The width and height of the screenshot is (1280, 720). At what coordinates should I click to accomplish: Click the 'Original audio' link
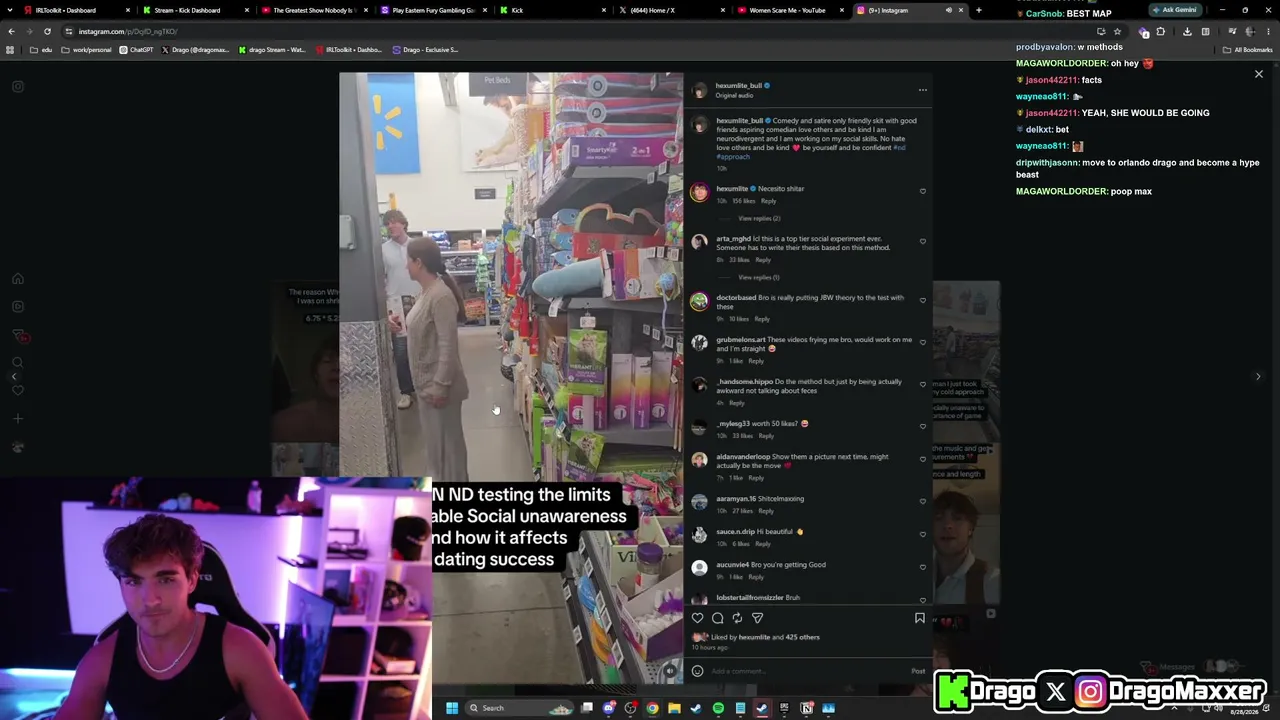pyautogui.click(x=734, y=96)
